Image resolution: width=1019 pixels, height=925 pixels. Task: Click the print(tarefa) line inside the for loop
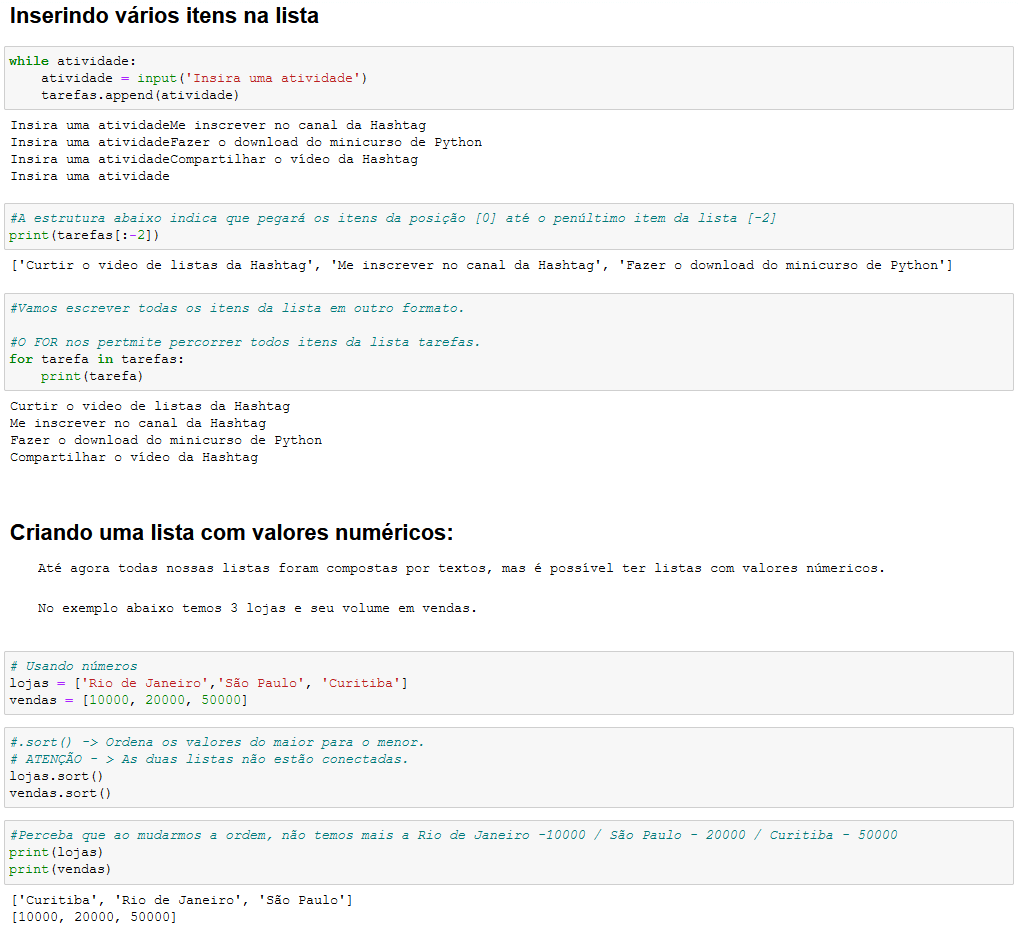[x=92, y=376]
